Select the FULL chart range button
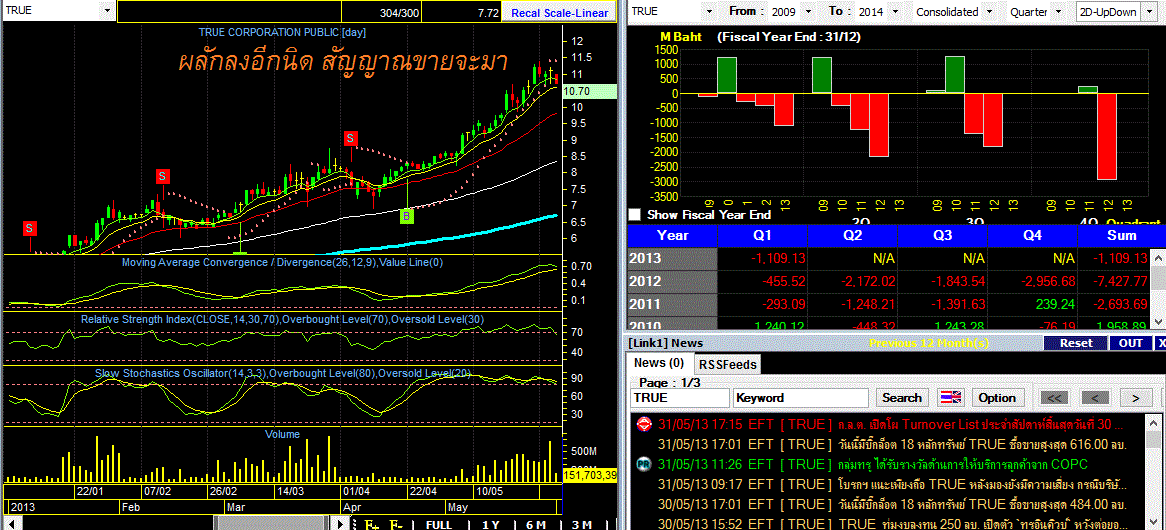 pyautogui.click(x=439, y=524)
